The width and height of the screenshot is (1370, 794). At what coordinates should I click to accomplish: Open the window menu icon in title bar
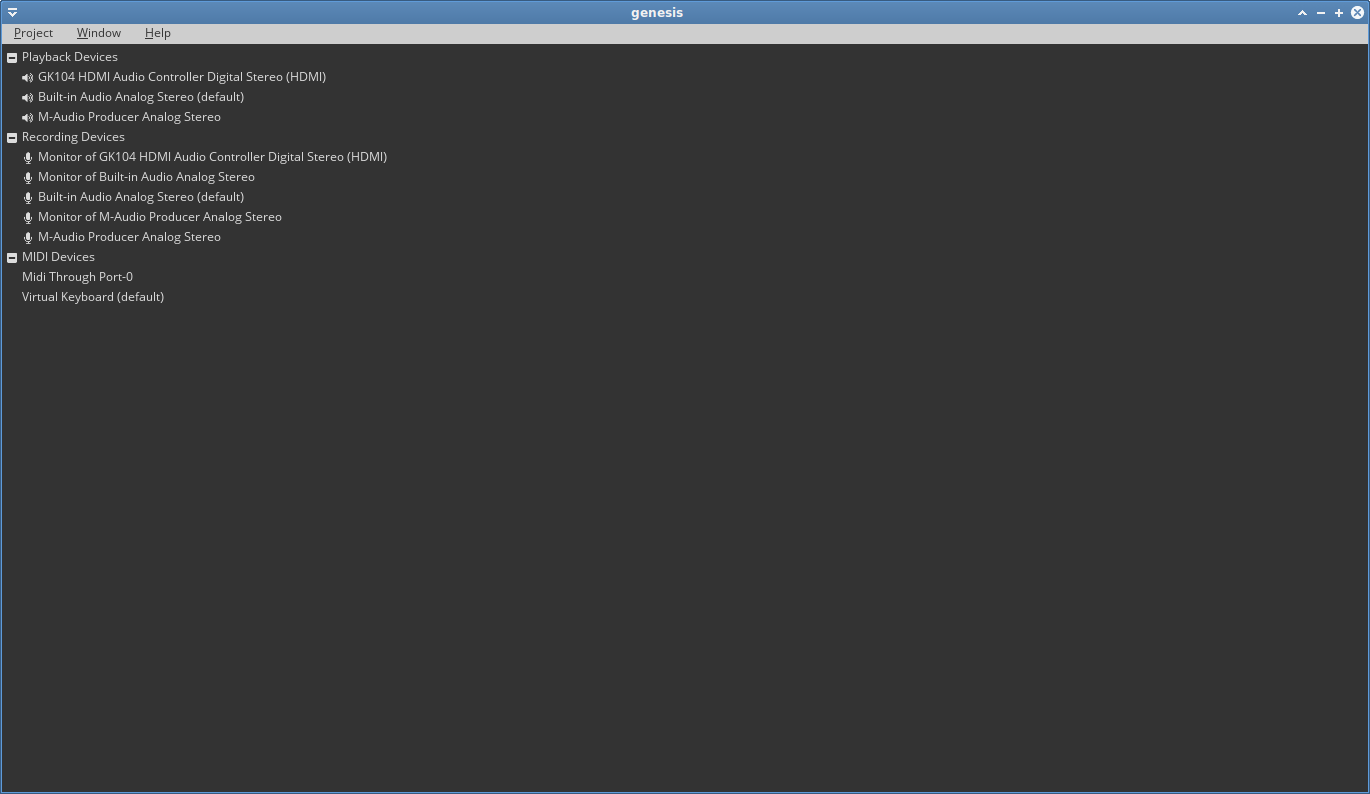(12, 13)
